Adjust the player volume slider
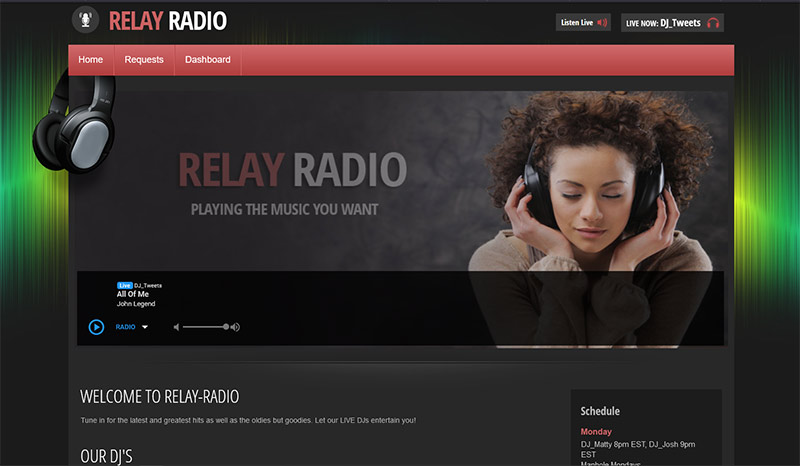Viewport: 800px width, 466px height. click(x=206, y=327)
